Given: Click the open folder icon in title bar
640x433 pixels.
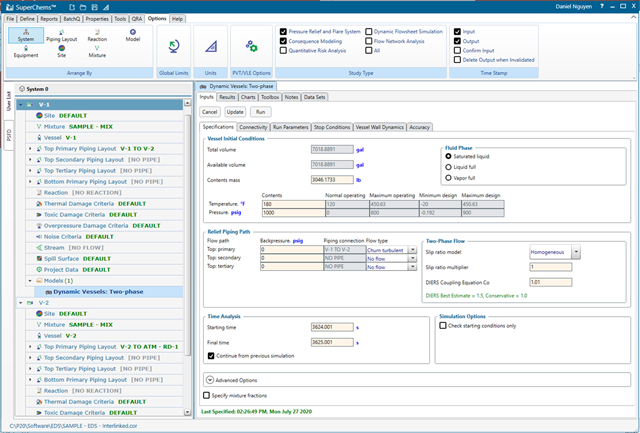Looking at the screenshot, I should pyautogui.click(x=83, y=7).
